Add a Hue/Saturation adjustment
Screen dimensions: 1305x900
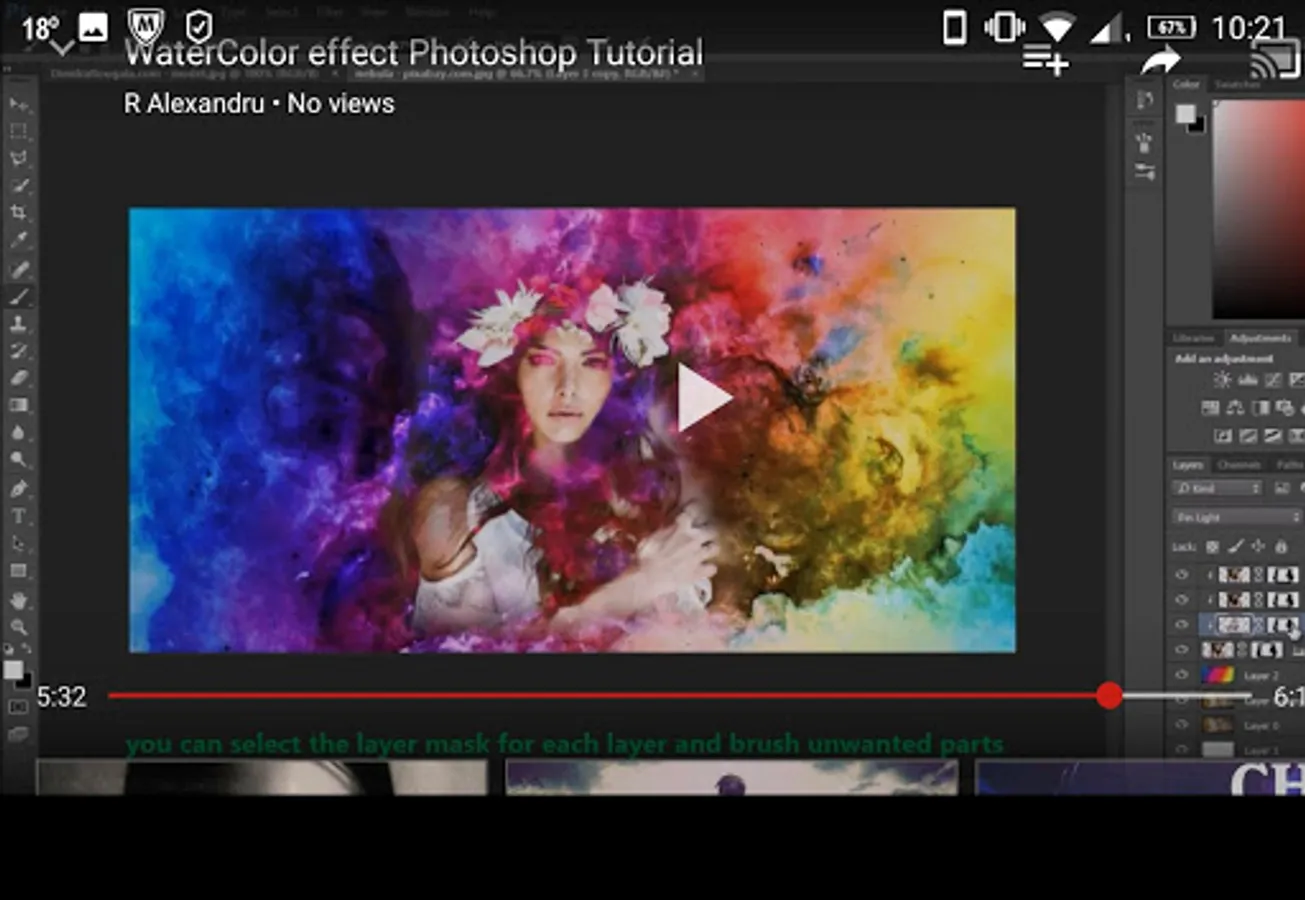click(1210, 408)
